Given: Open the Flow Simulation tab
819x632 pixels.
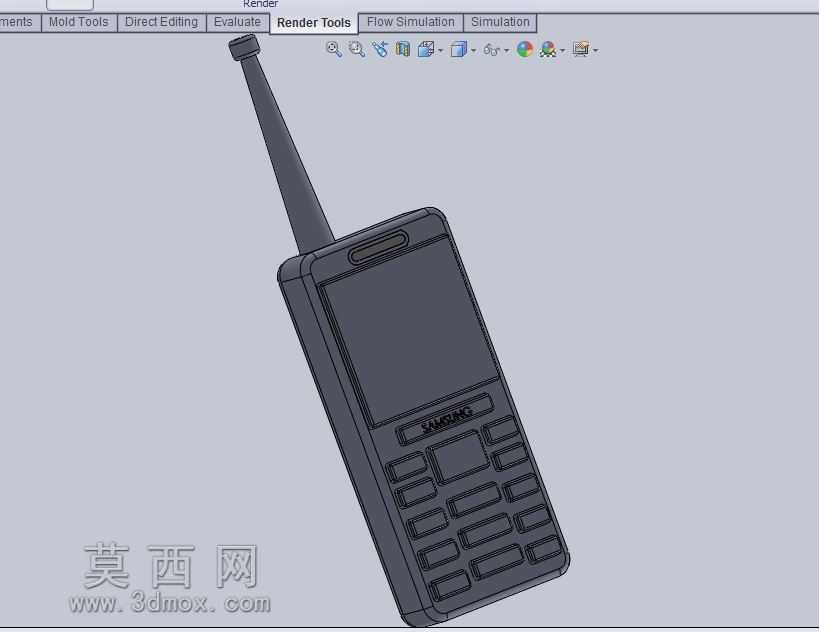Looking at the screenshot, I should tap(411, 22).
